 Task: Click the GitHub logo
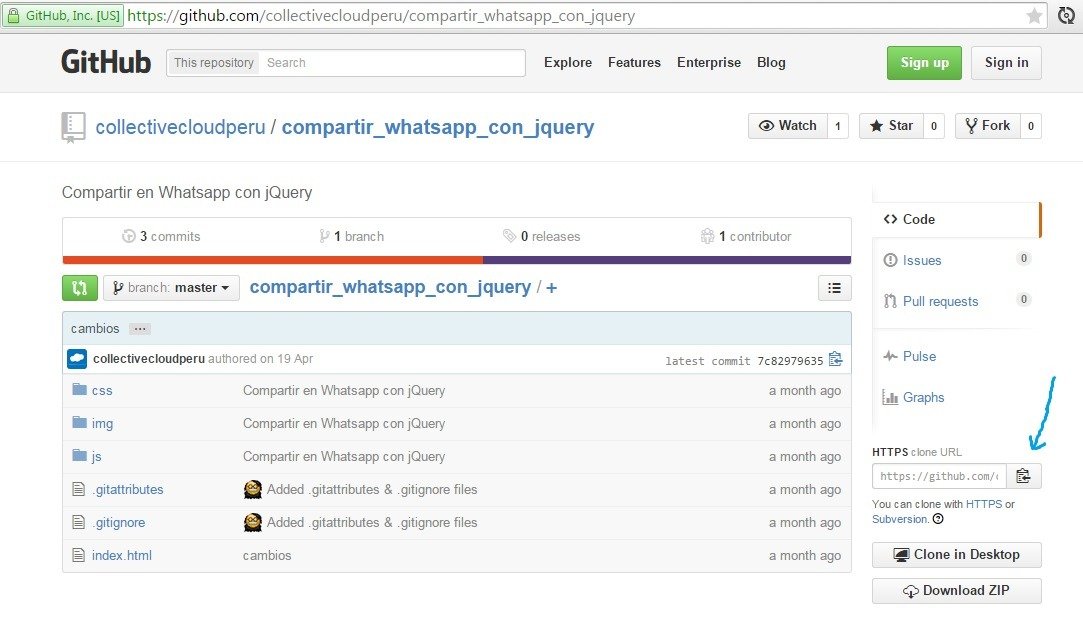(106, 62)
